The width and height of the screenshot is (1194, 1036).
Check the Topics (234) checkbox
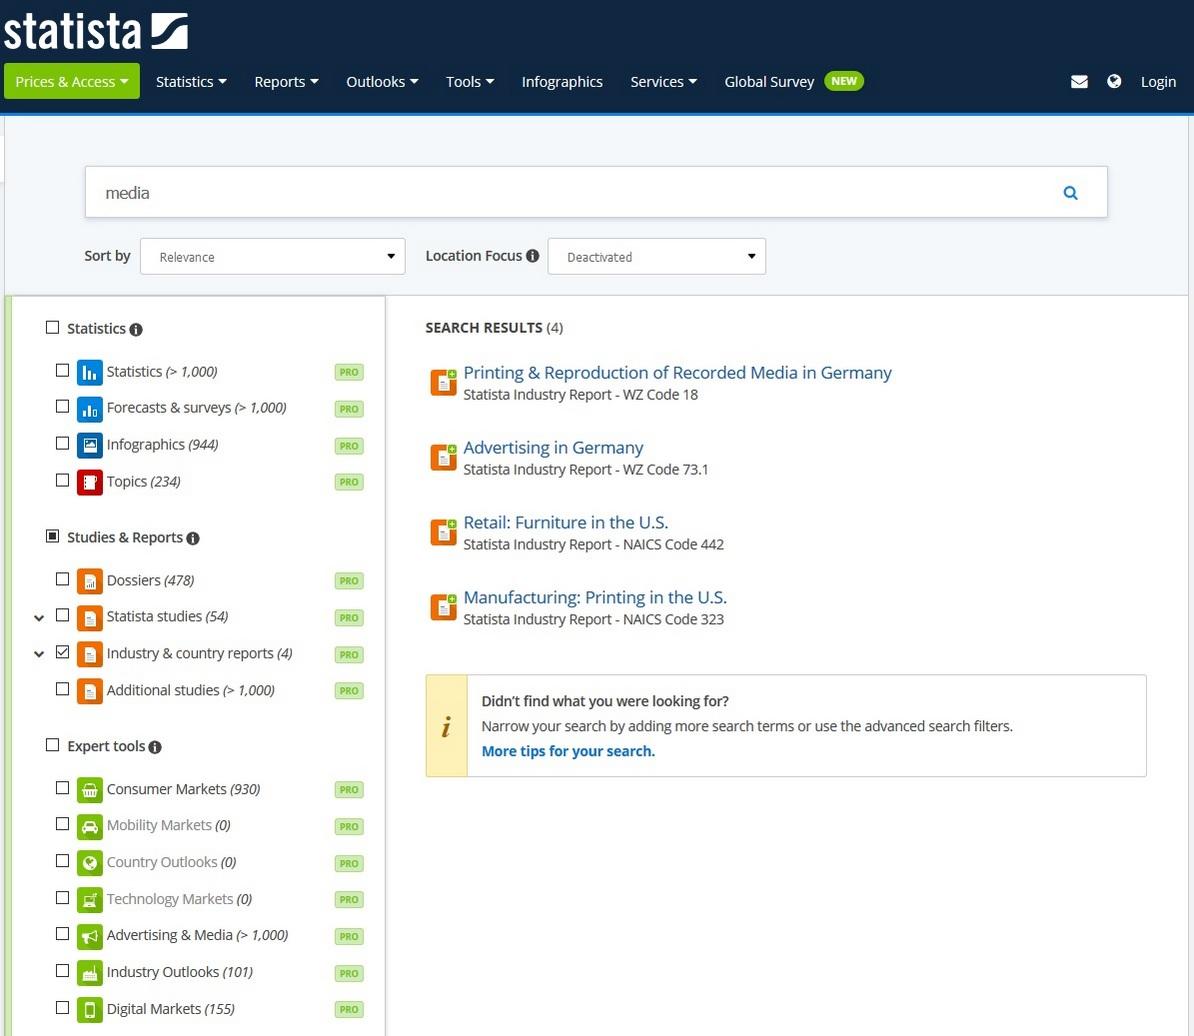[62, 480]
